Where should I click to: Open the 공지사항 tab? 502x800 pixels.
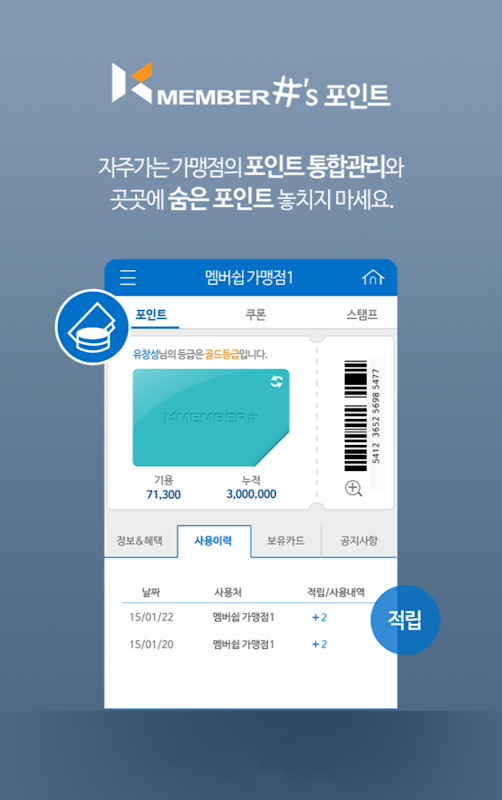(x=359, y=541)
